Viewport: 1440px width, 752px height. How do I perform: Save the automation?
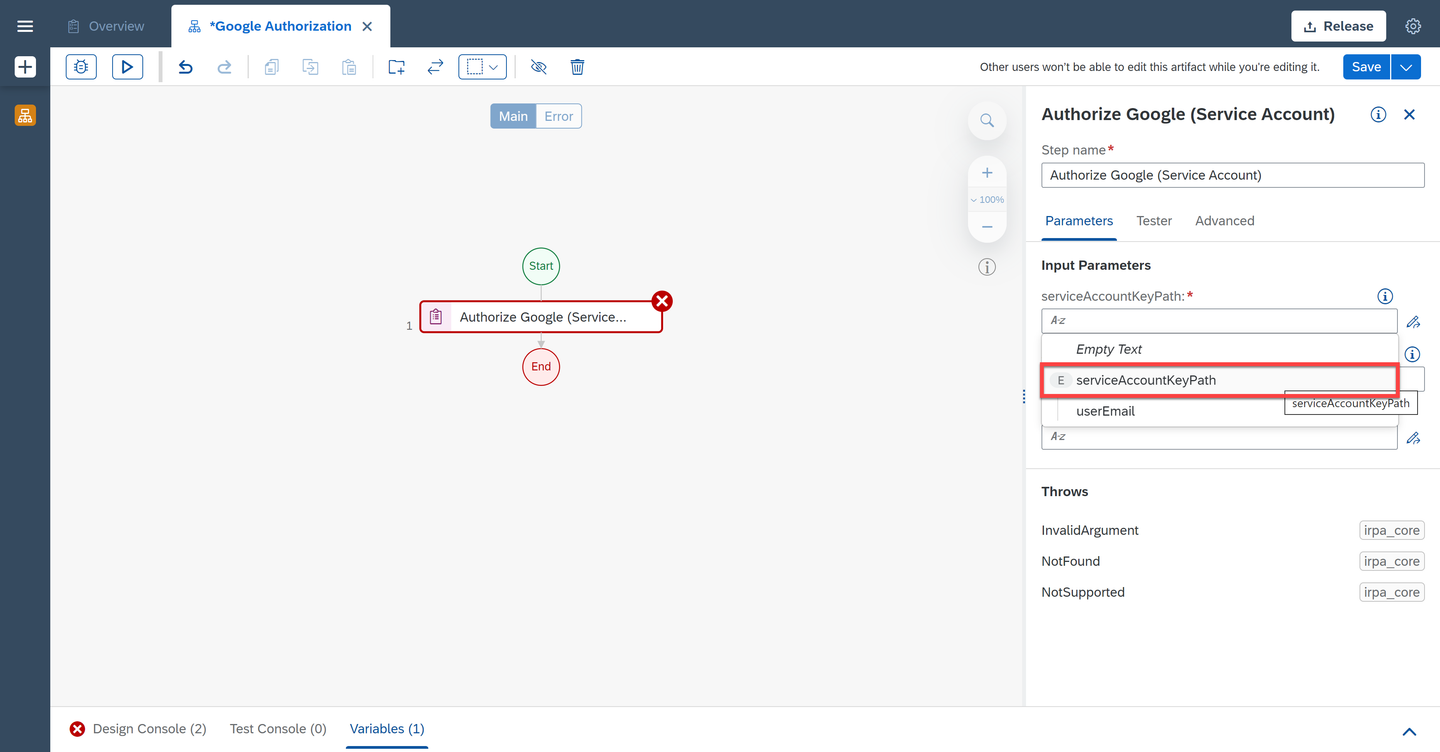tap(1367, 67)
